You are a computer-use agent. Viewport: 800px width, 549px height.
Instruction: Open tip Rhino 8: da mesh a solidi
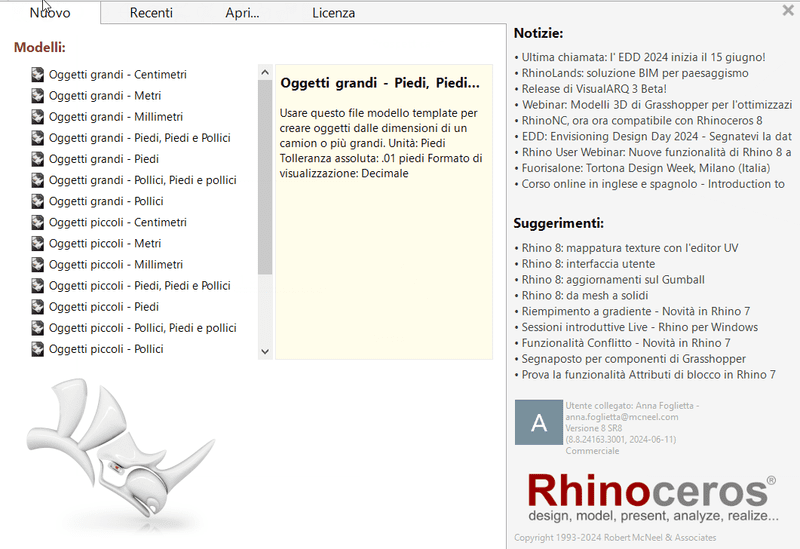(x=585, y=295)
